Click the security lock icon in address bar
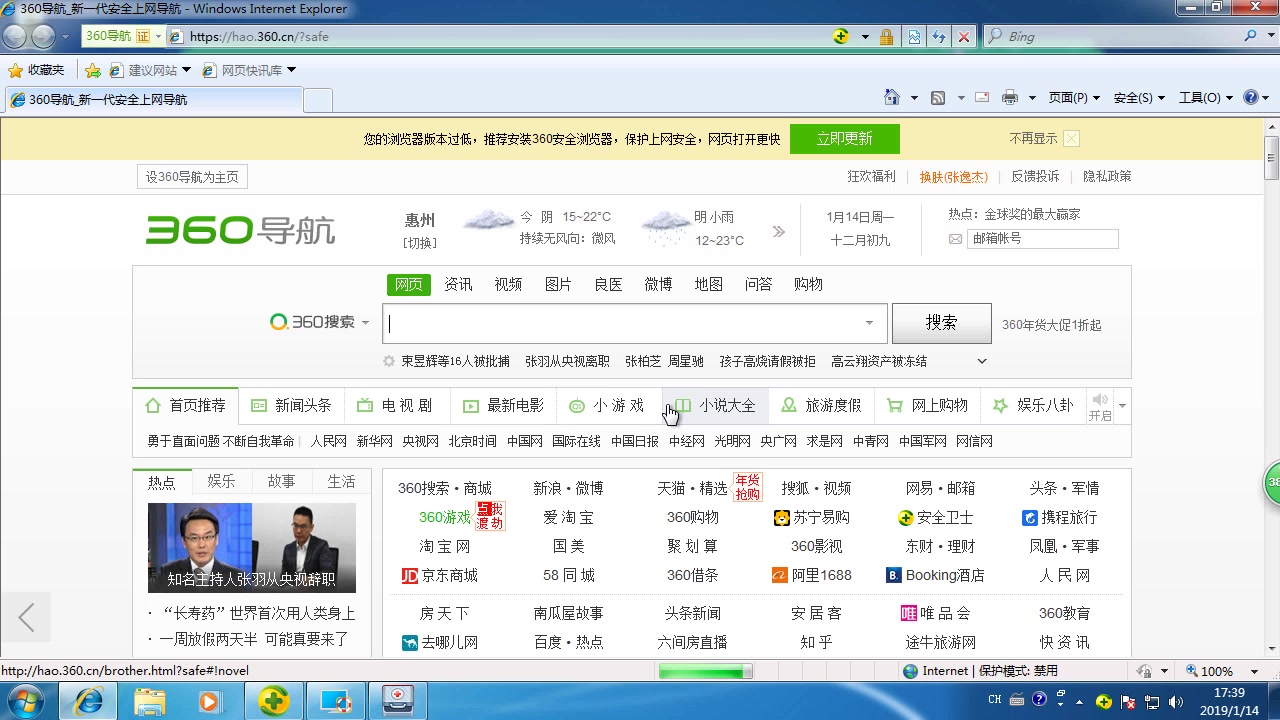 coord(887,37)
